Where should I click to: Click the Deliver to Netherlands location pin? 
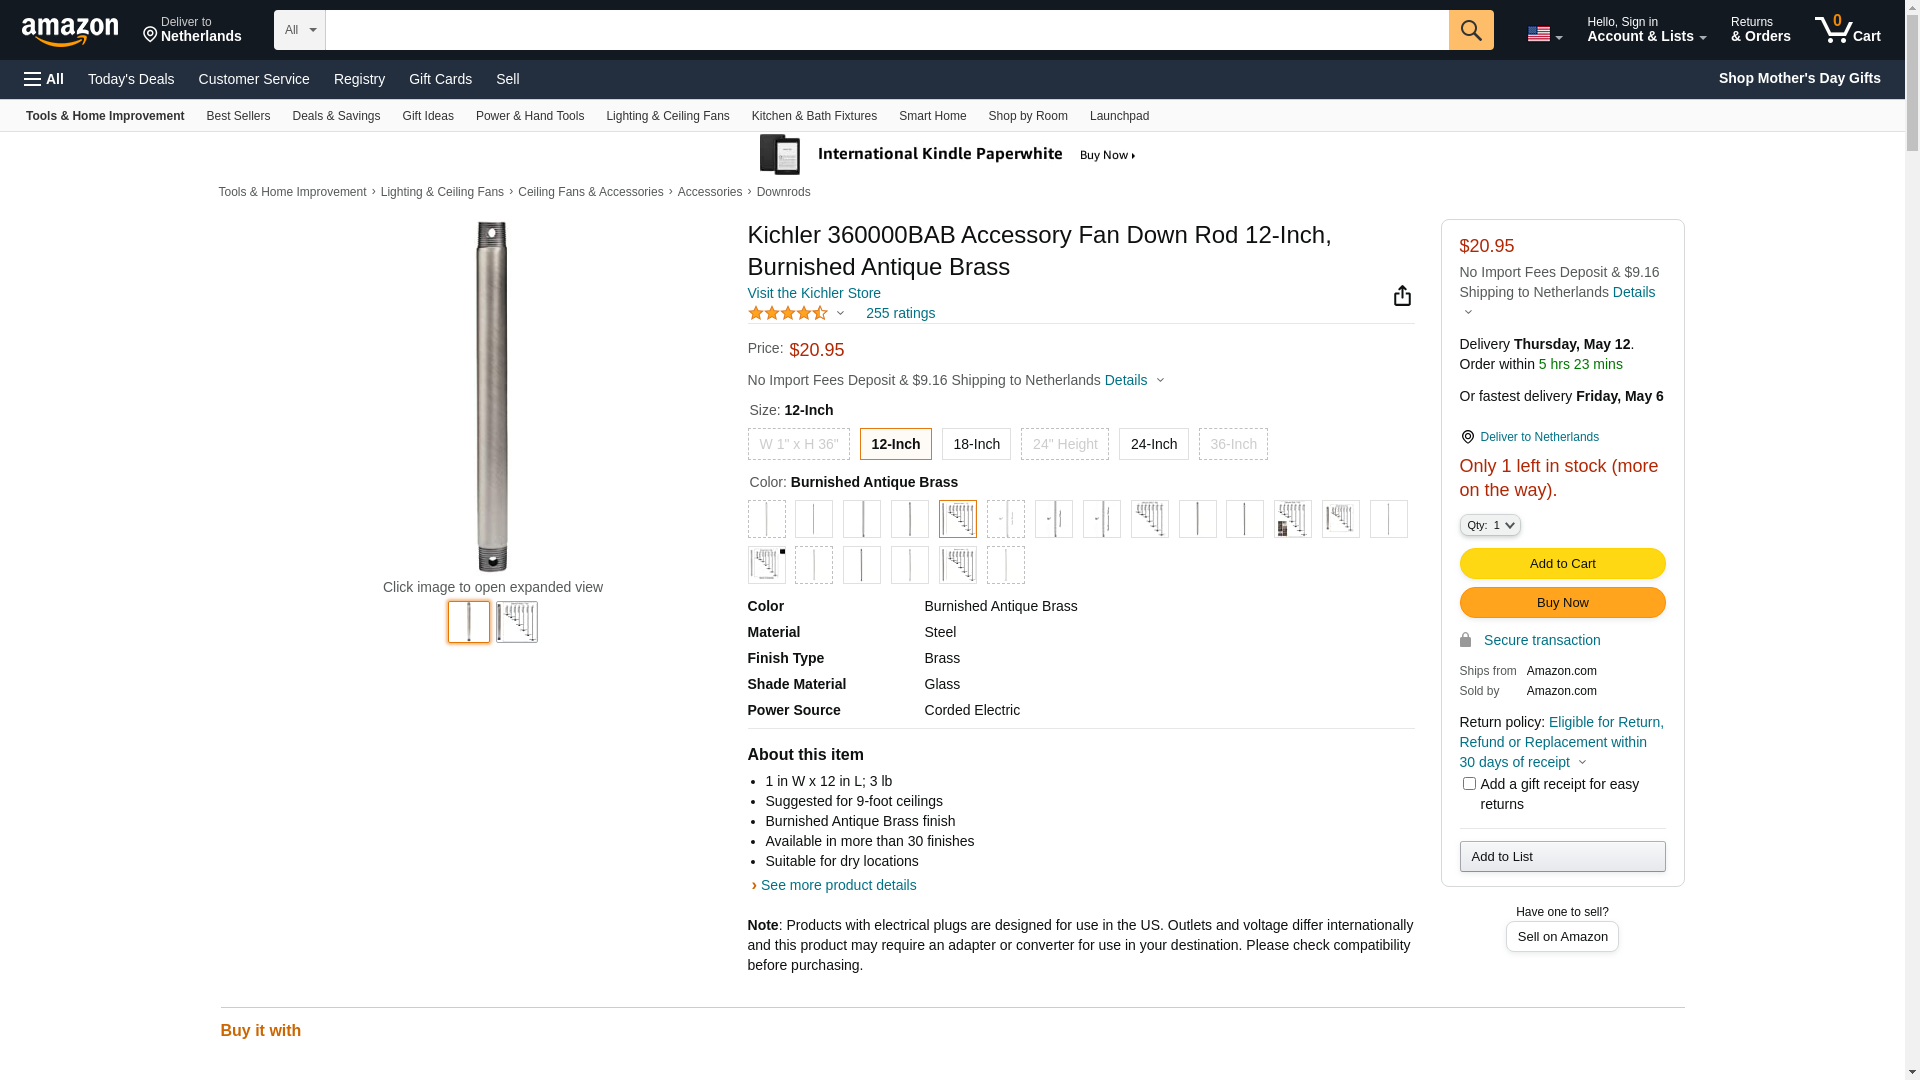(192, 30)
